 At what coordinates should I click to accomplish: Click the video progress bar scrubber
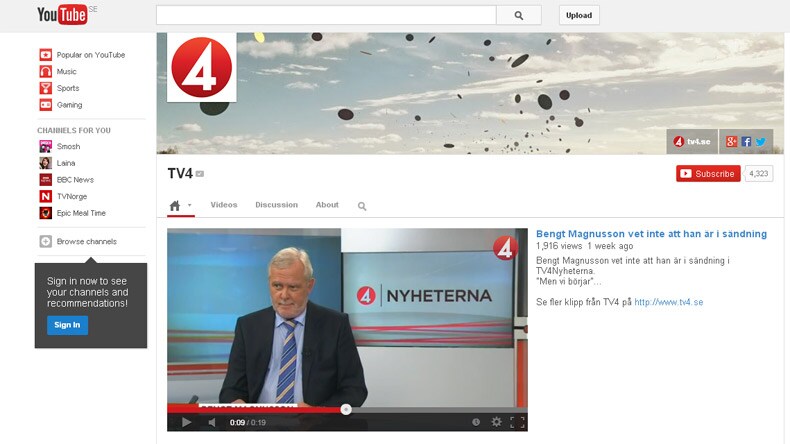coord(346,409)
